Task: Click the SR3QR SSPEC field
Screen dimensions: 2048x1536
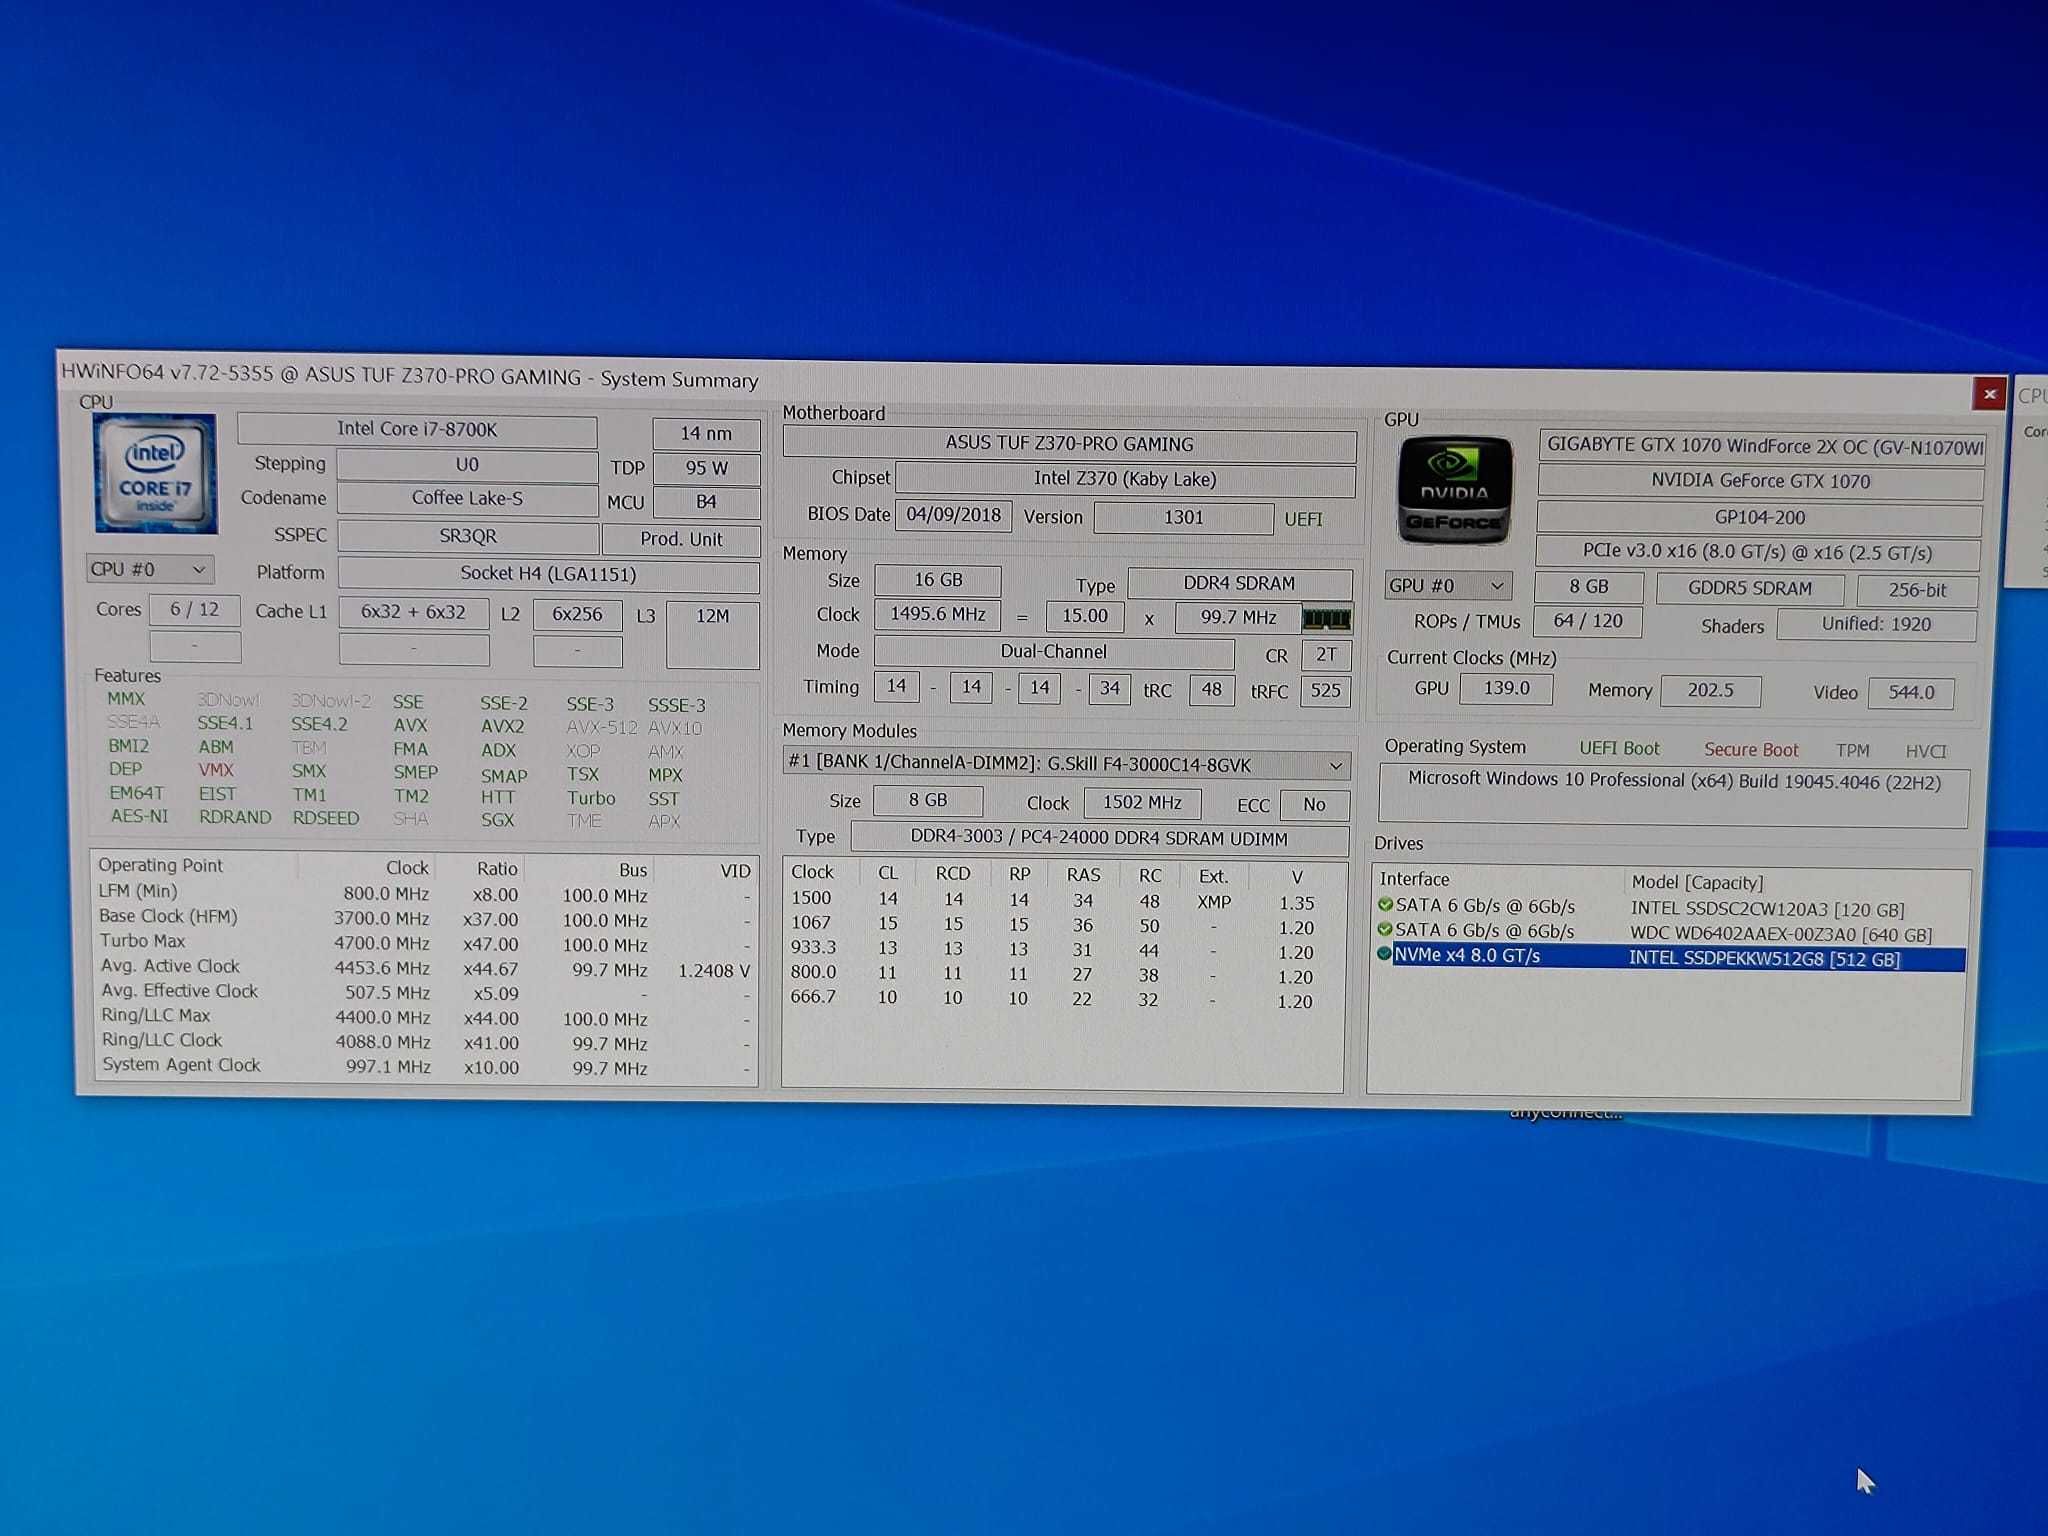Action: point(468,536)
